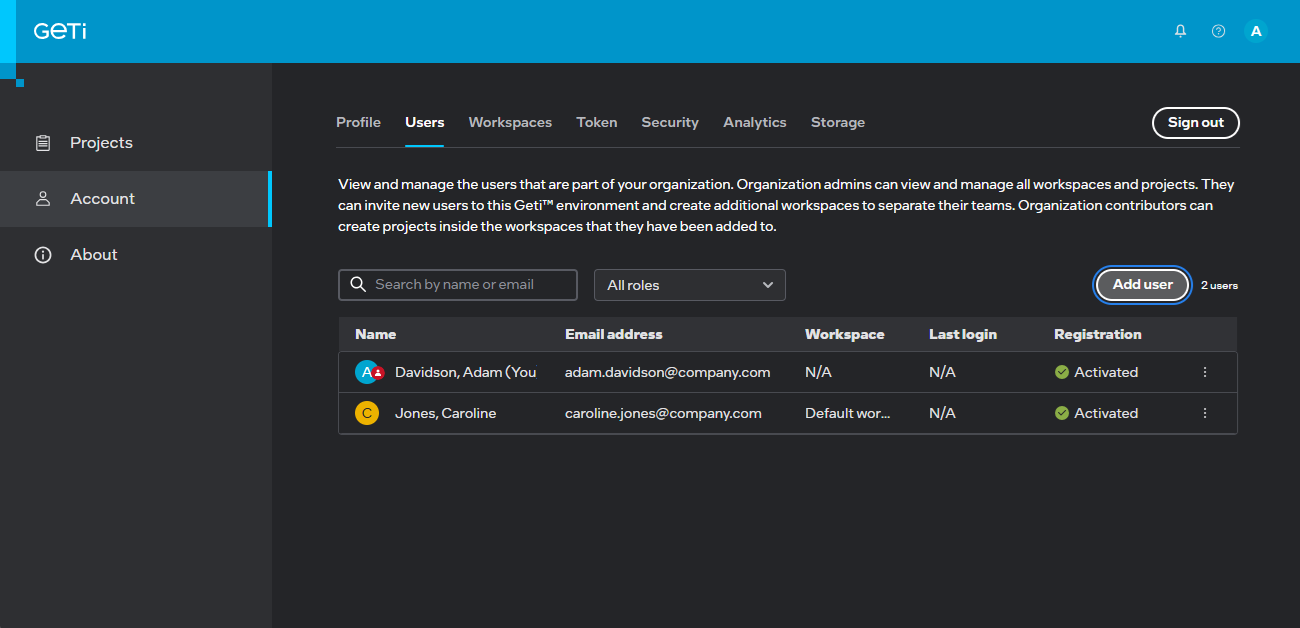The height and width of the screenshot is (628, 1300).
Task: Select Account in the sidebar
Action: tap(102, 199)
